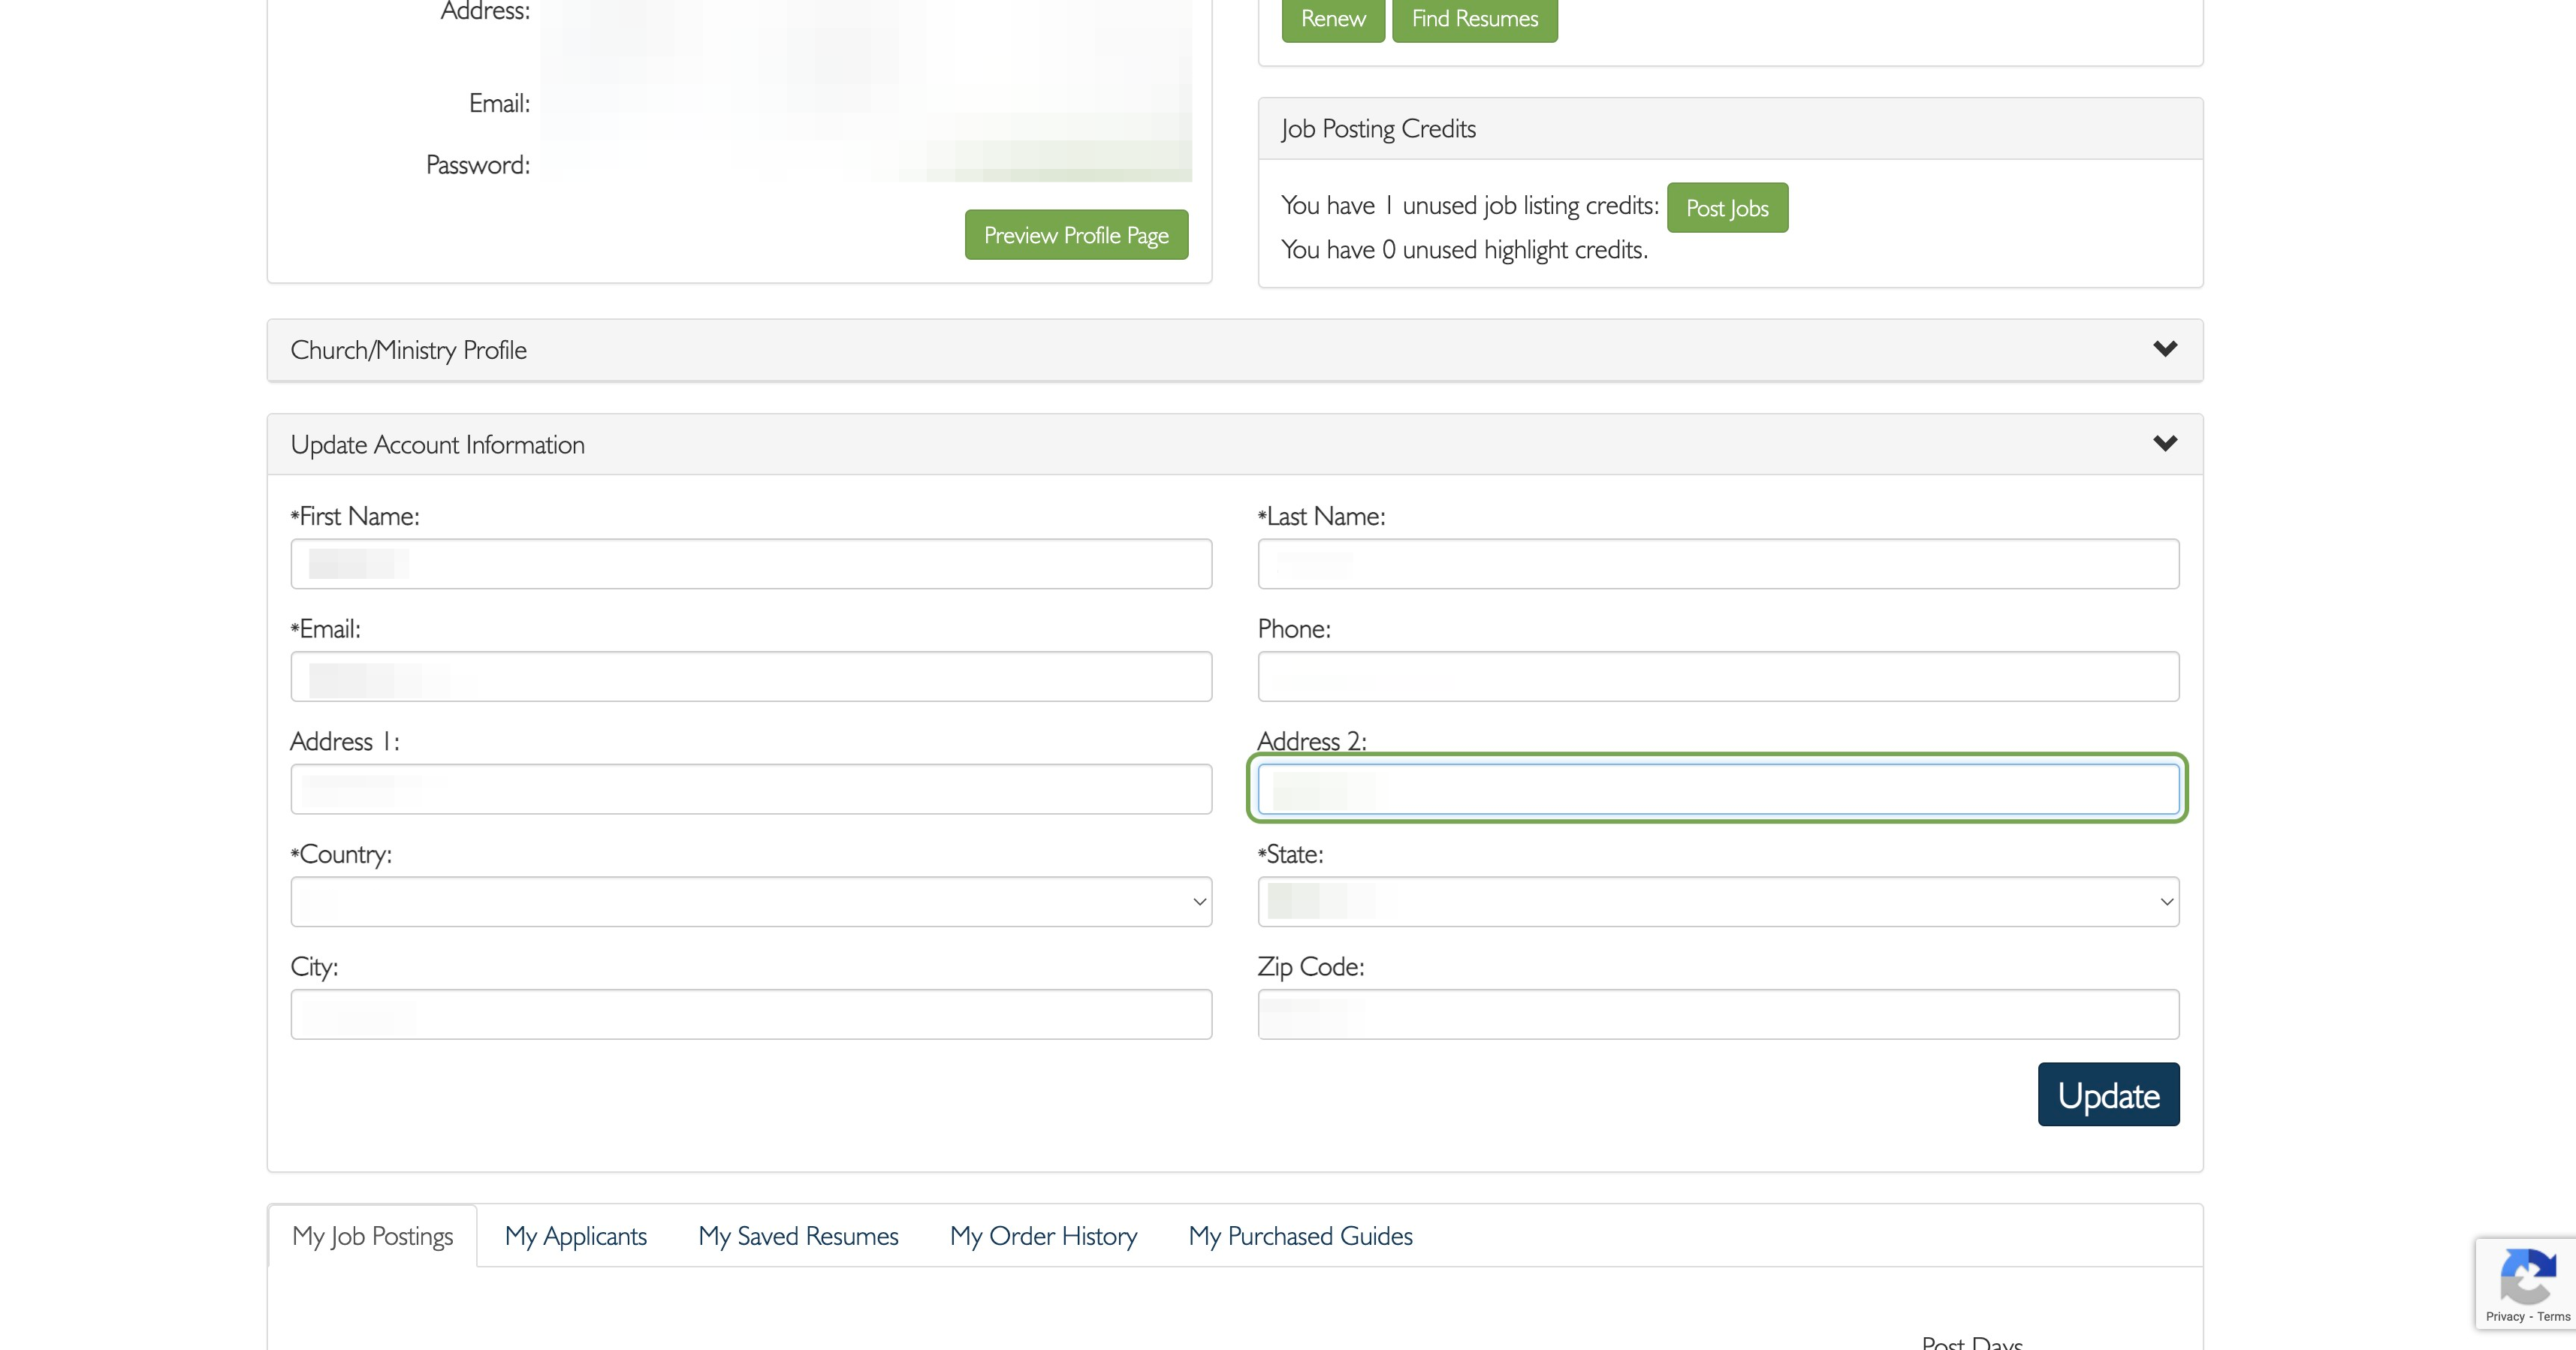Open the reCAPTCHA Terms link
This screenshot has width=2576, height=1350.
tap(2553, 1317)
